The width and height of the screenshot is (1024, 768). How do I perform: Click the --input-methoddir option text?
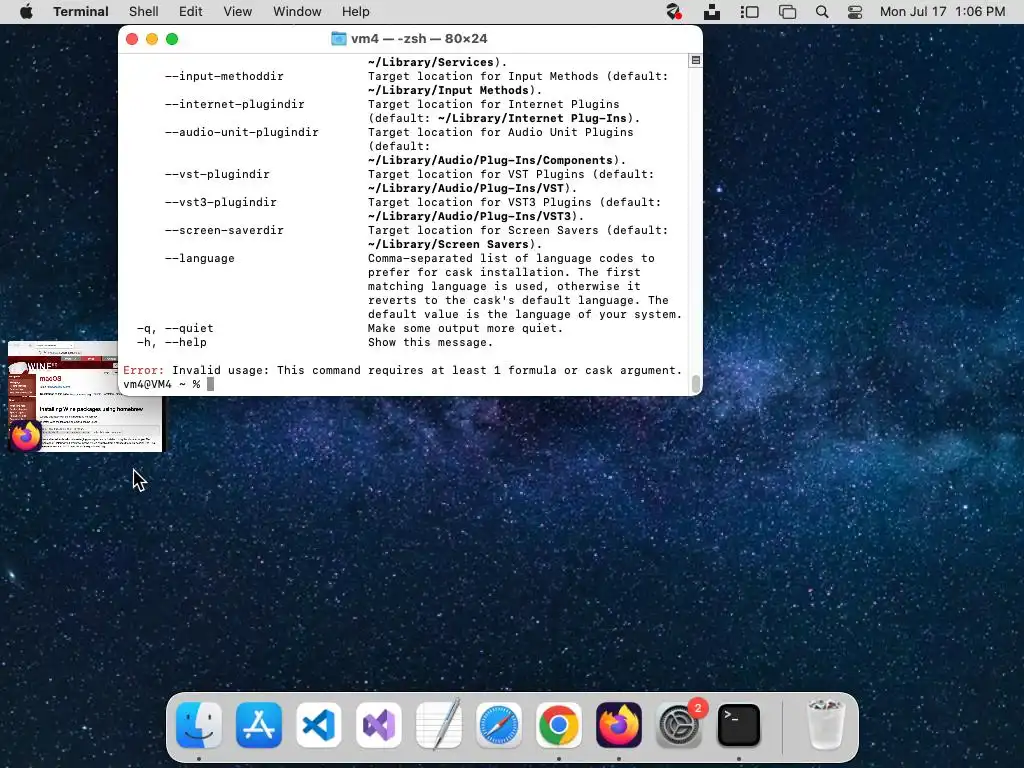(x=224, y=76)
